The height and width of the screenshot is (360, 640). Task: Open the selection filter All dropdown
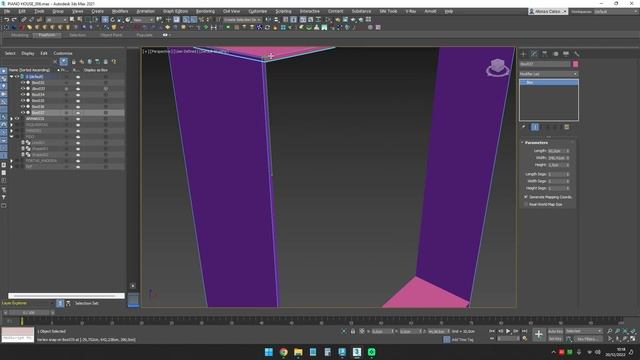tap(56, 20)
